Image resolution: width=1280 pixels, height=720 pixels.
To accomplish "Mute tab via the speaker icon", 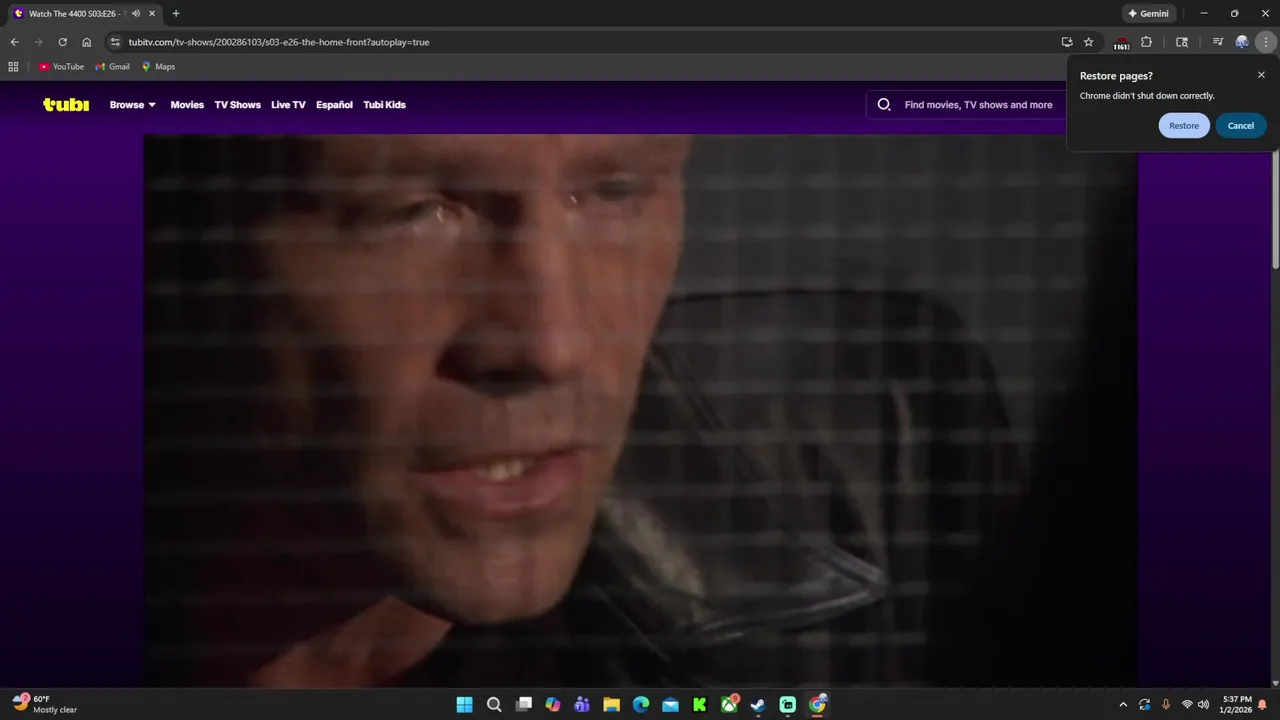I will pos(136,14).
